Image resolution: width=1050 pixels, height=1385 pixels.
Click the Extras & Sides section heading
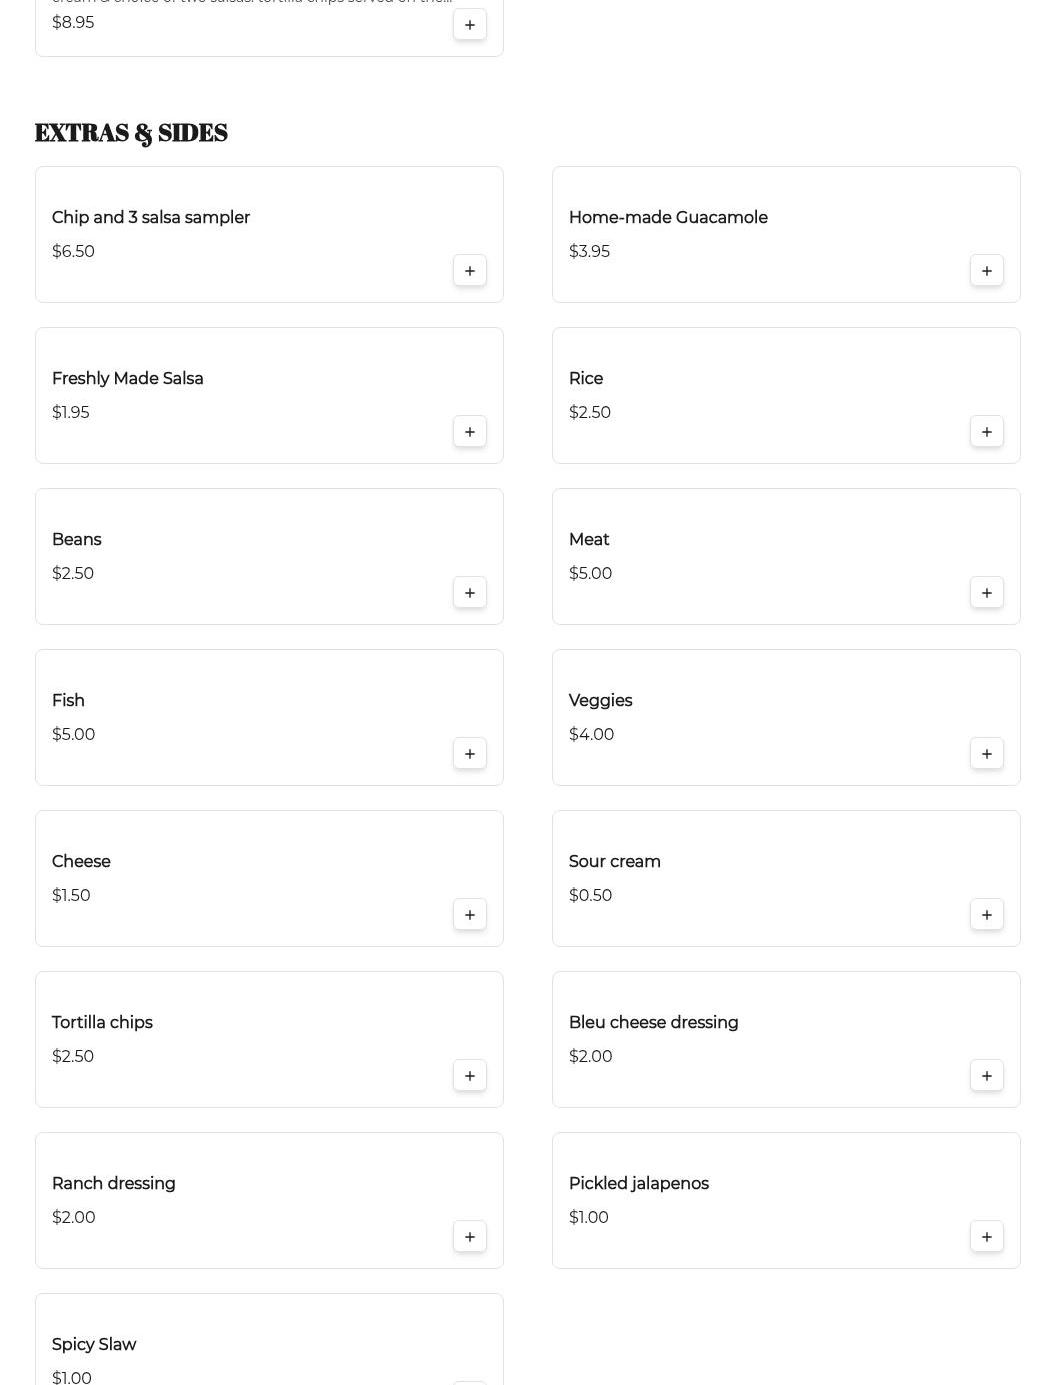click(x=131, y=133)
